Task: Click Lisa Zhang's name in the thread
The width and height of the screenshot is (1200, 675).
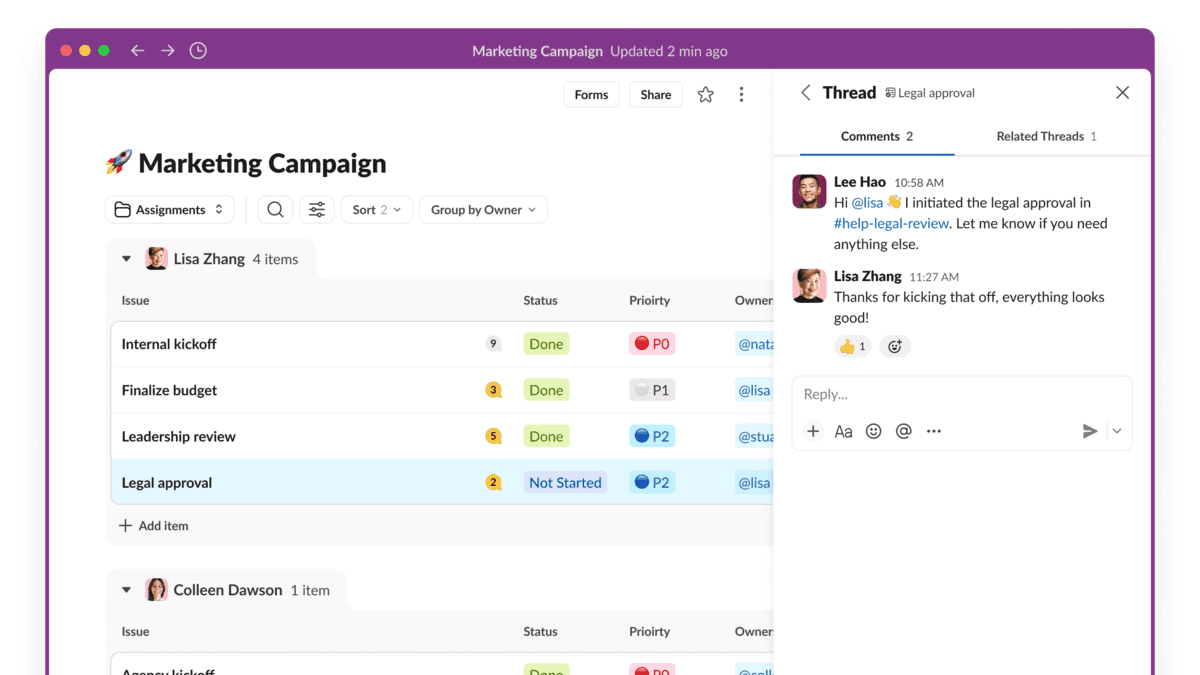Action: (867, 275)
